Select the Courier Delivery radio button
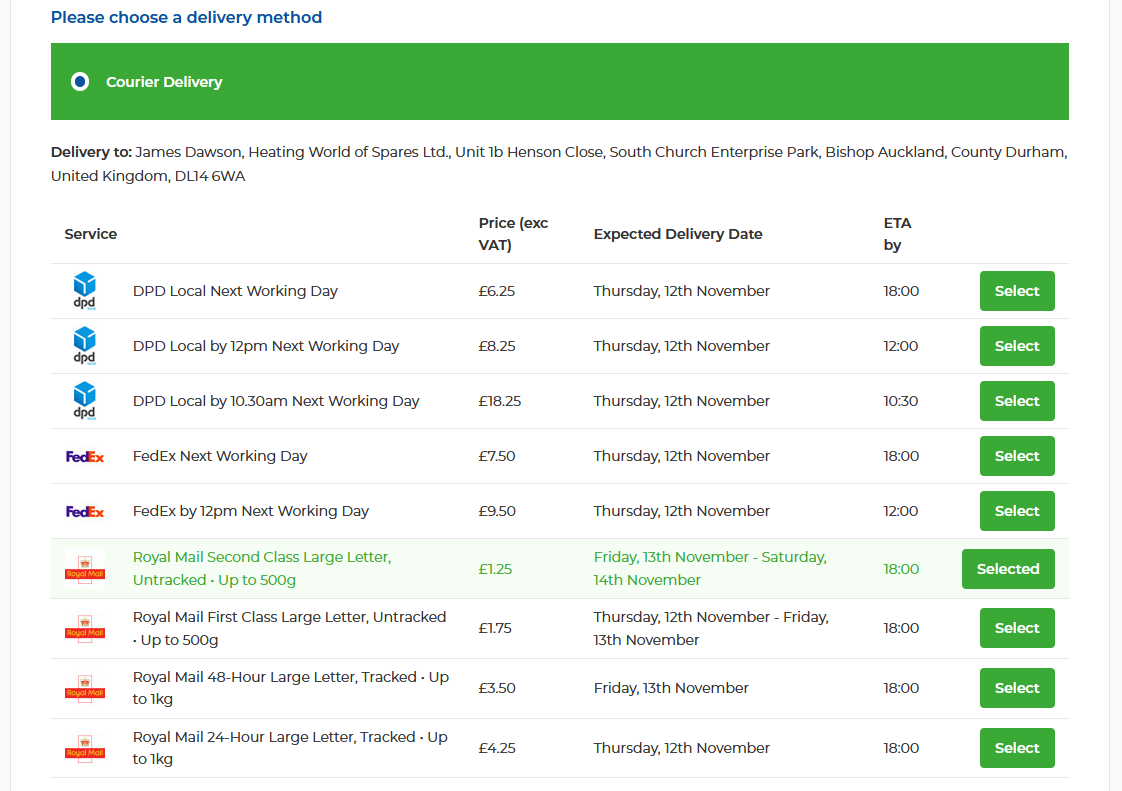This screenshot has height=791, width=1122. pos(80,82)
